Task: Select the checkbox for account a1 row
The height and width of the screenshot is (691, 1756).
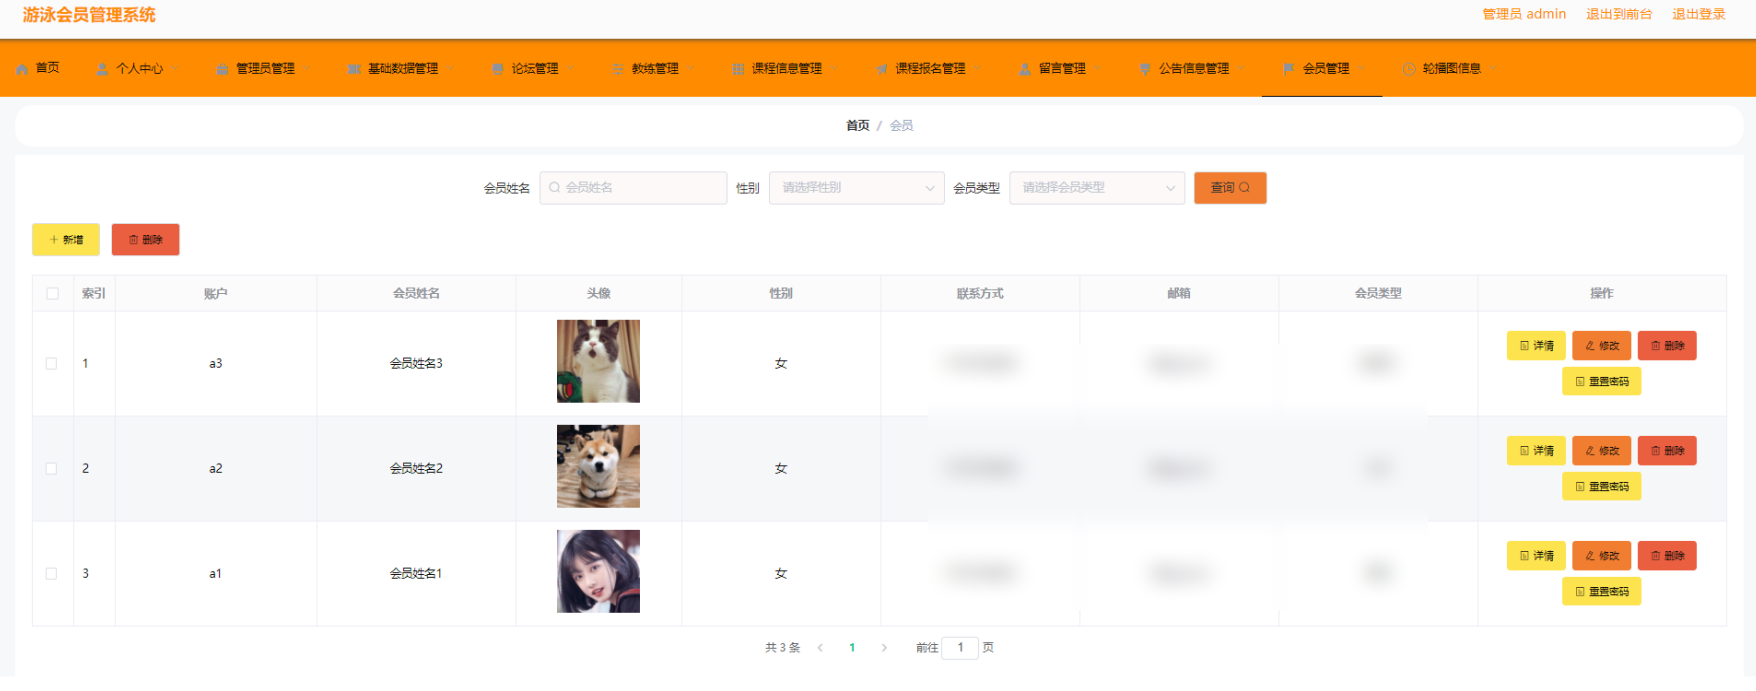Action: pos(51,574)
